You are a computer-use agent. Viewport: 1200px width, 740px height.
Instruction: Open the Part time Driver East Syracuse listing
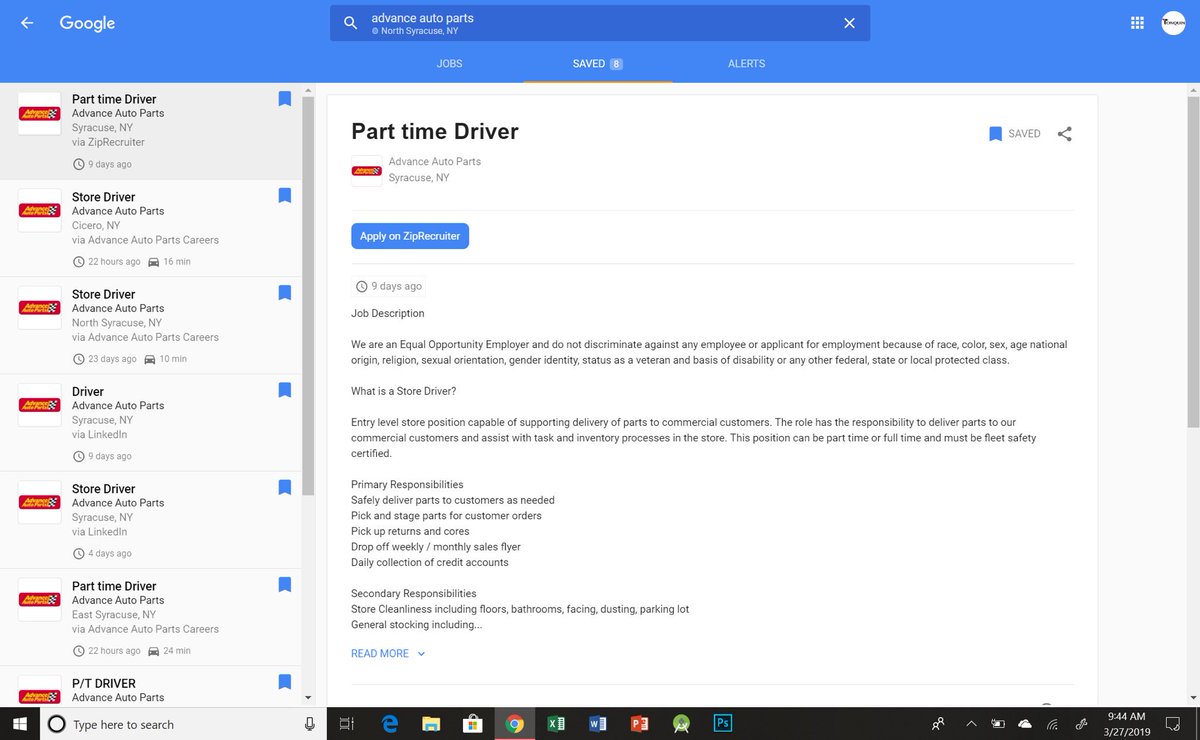tap(150, 618)
